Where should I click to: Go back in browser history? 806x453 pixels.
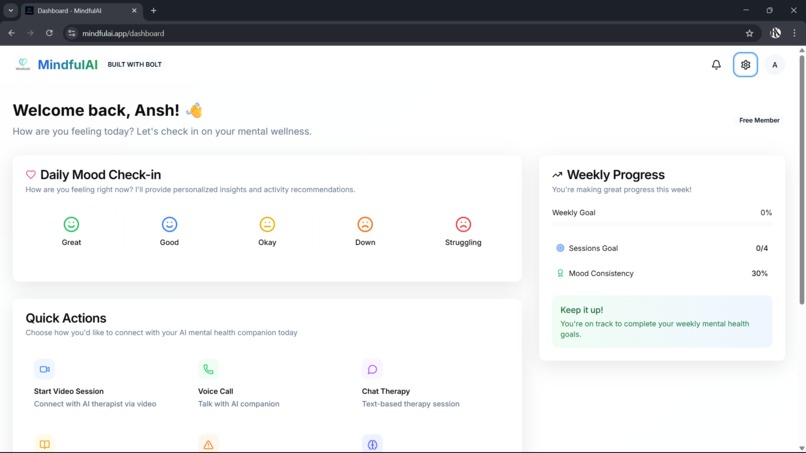(x=12, y=33)
